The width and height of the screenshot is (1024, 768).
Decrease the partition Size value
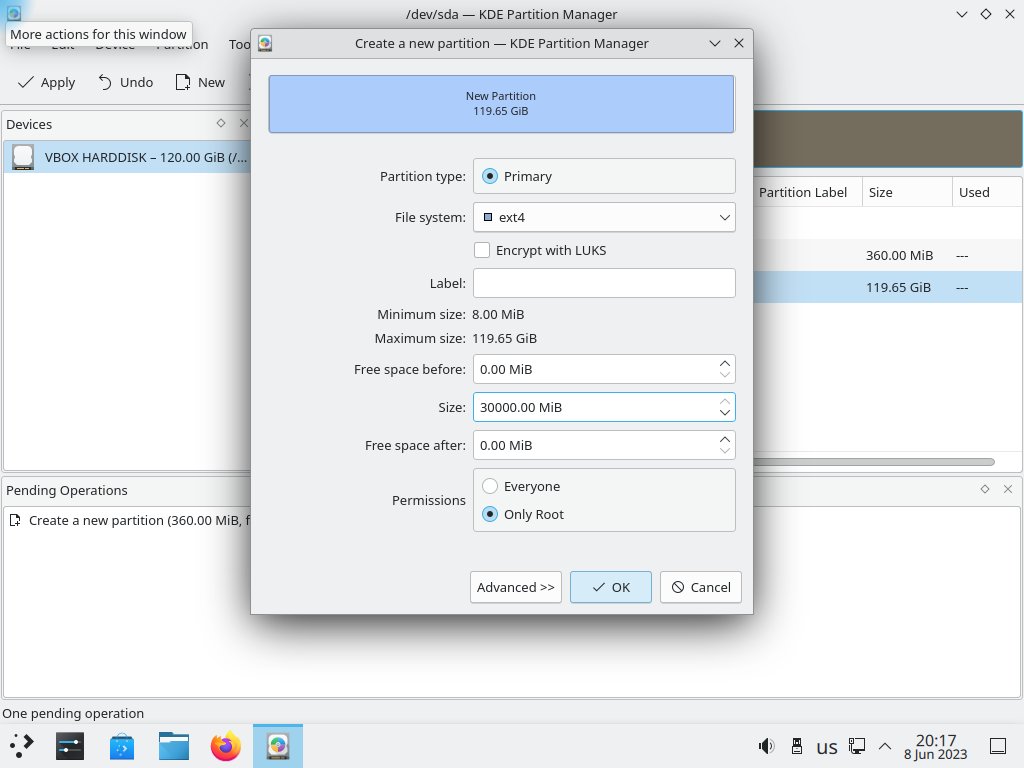pyautogui.click(x=725, y=413)
